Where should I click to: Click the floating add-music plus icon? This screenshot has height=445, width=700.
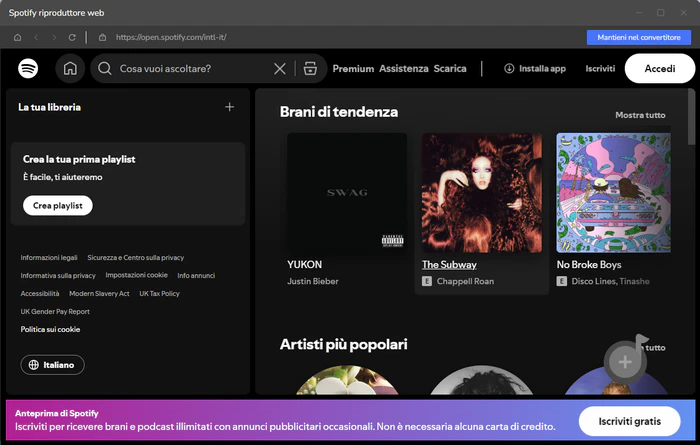(x=625, y=362)
